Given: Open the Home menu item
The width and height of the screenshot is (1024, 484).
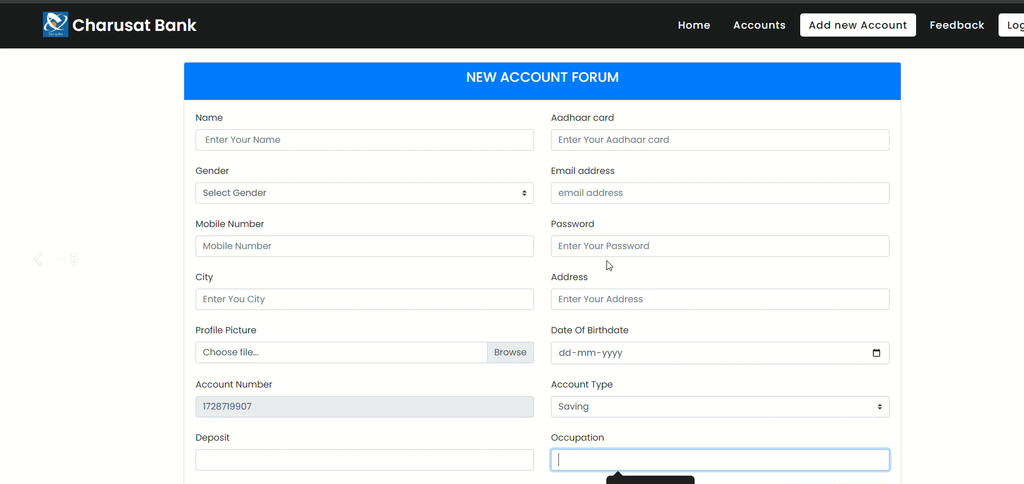Looking at the screenshot, I should (x=694, y=25).
